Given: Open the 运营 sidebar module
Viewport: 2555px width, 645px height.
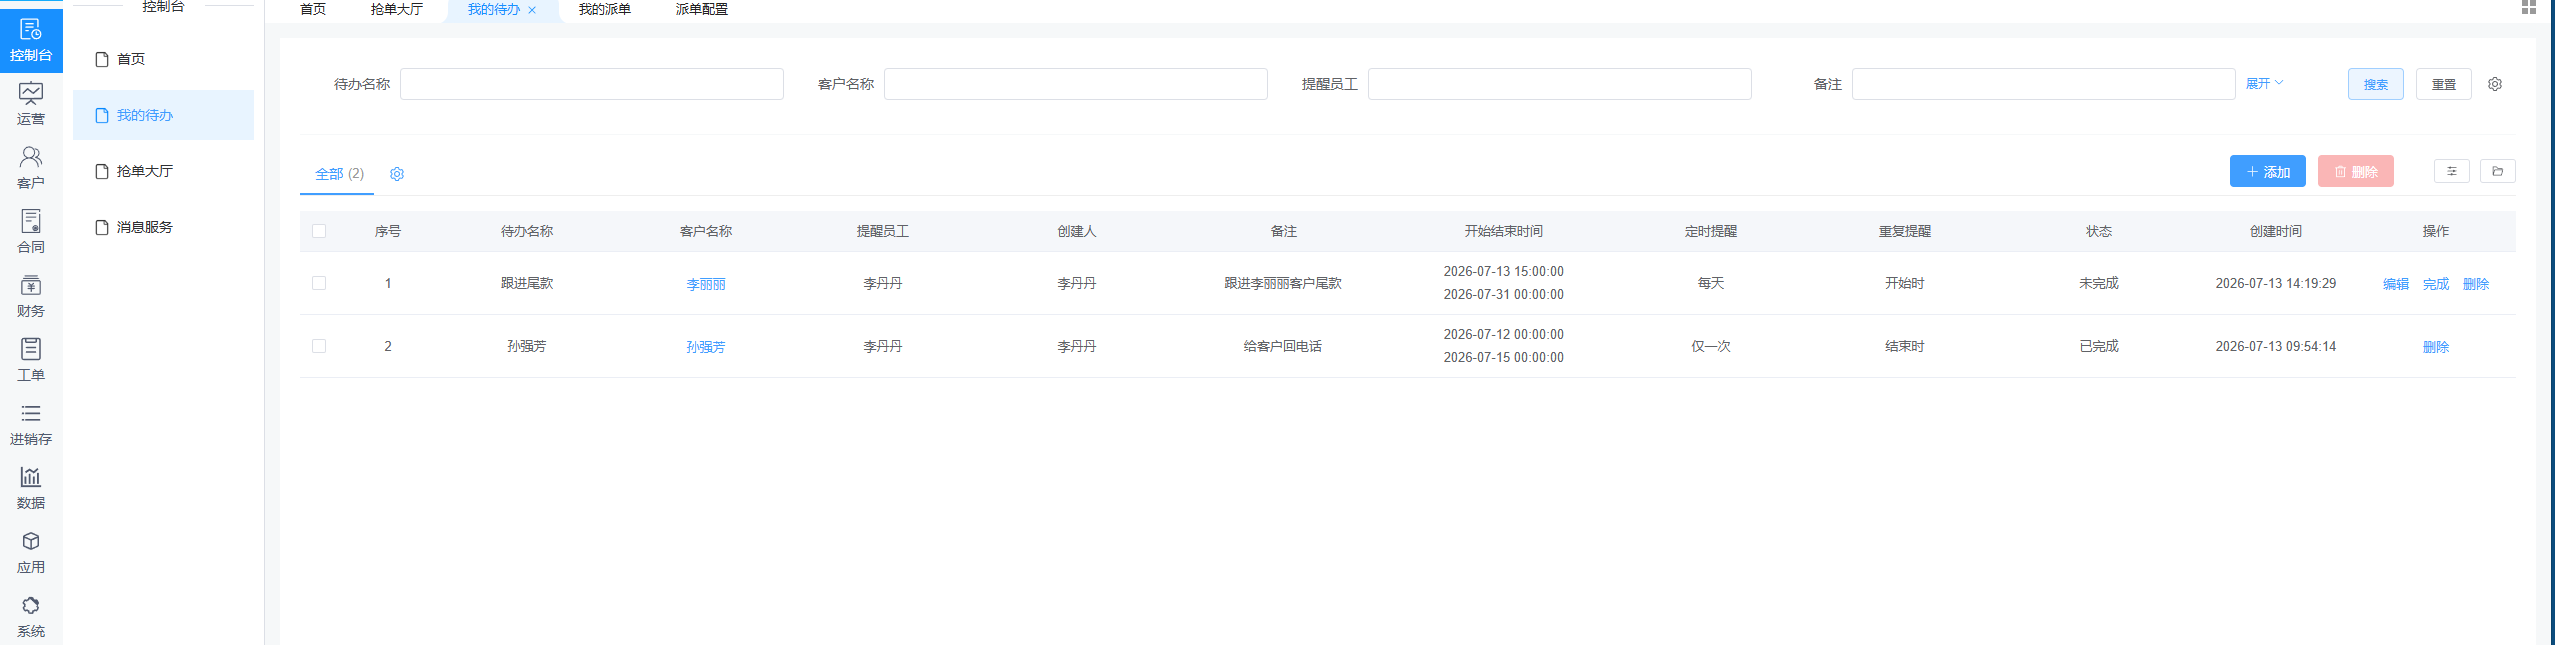Looking at the screenshot, I should (x=31, y=105).
